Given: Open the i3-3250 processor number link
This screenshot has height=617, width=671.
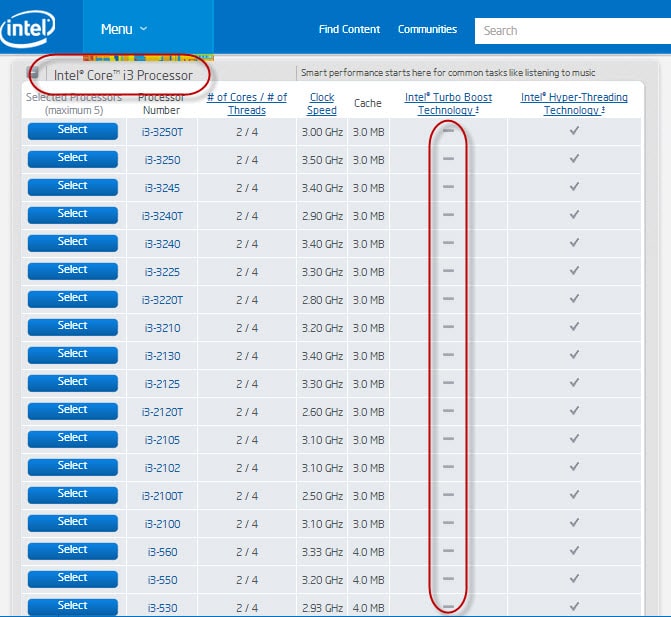Looking at the screenshot, I should [x=161, y=160].
